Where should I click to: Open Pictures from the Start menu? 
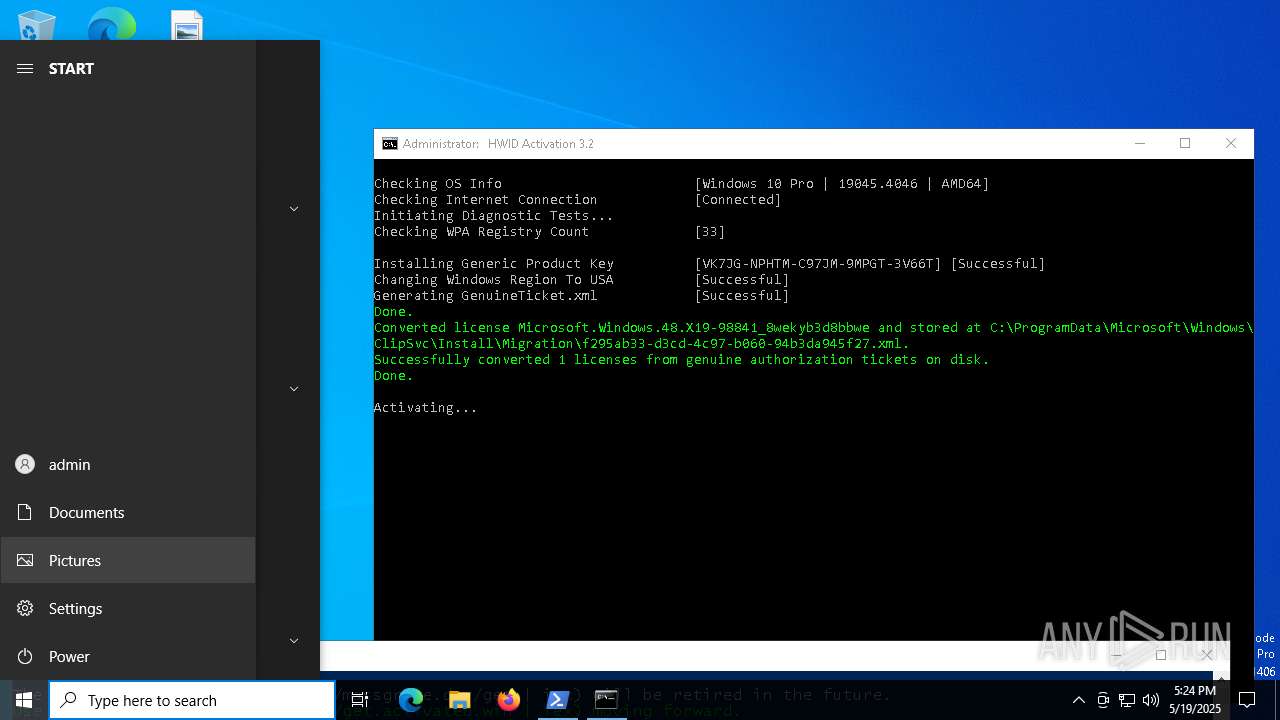(x=128, y=560)
